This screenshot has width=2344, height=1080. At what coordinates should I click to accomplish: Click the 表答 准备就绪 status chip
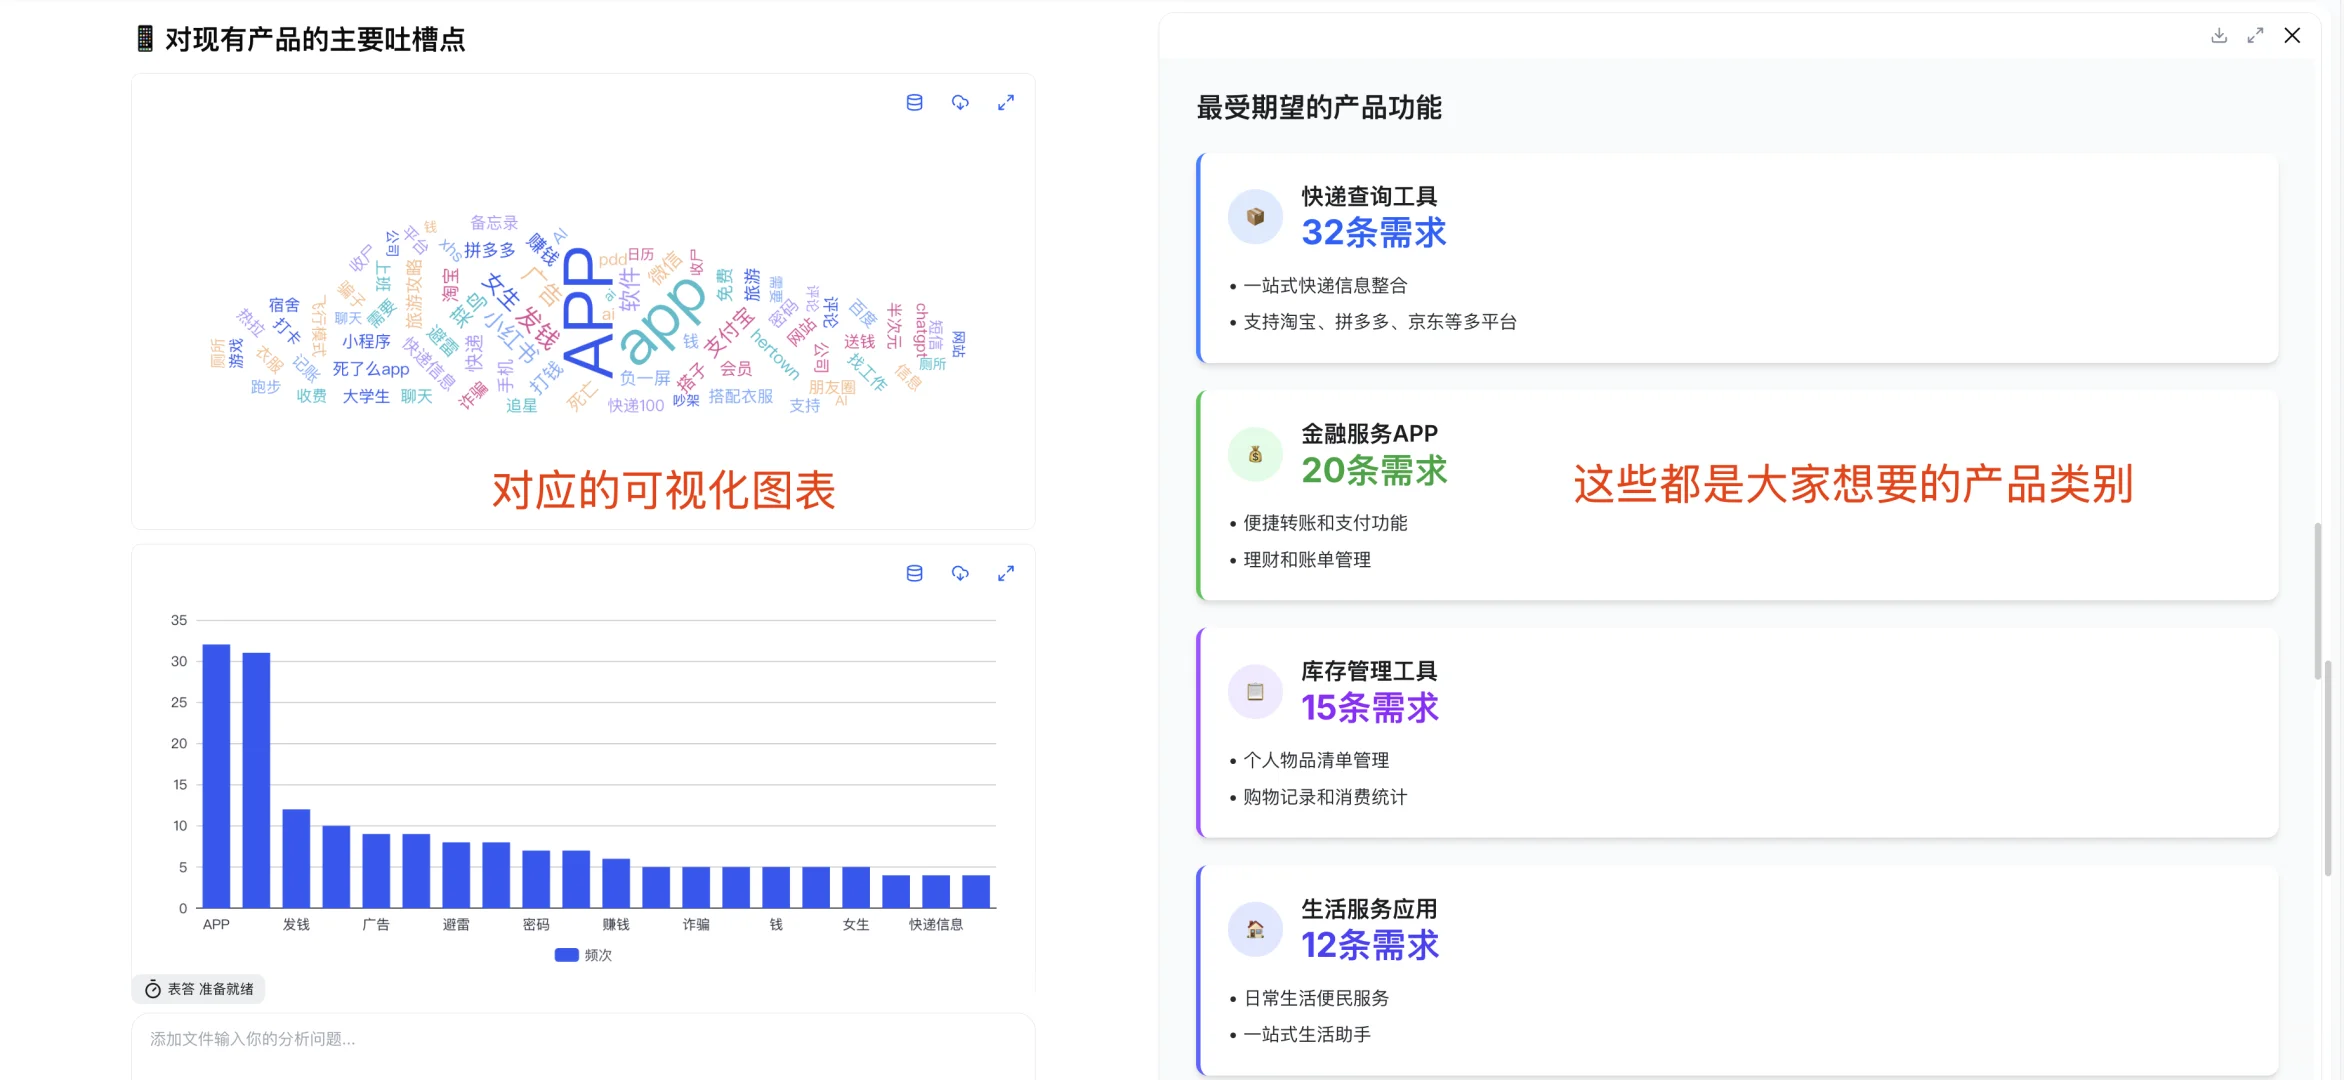pyautogui.click(x=199, y=989)
